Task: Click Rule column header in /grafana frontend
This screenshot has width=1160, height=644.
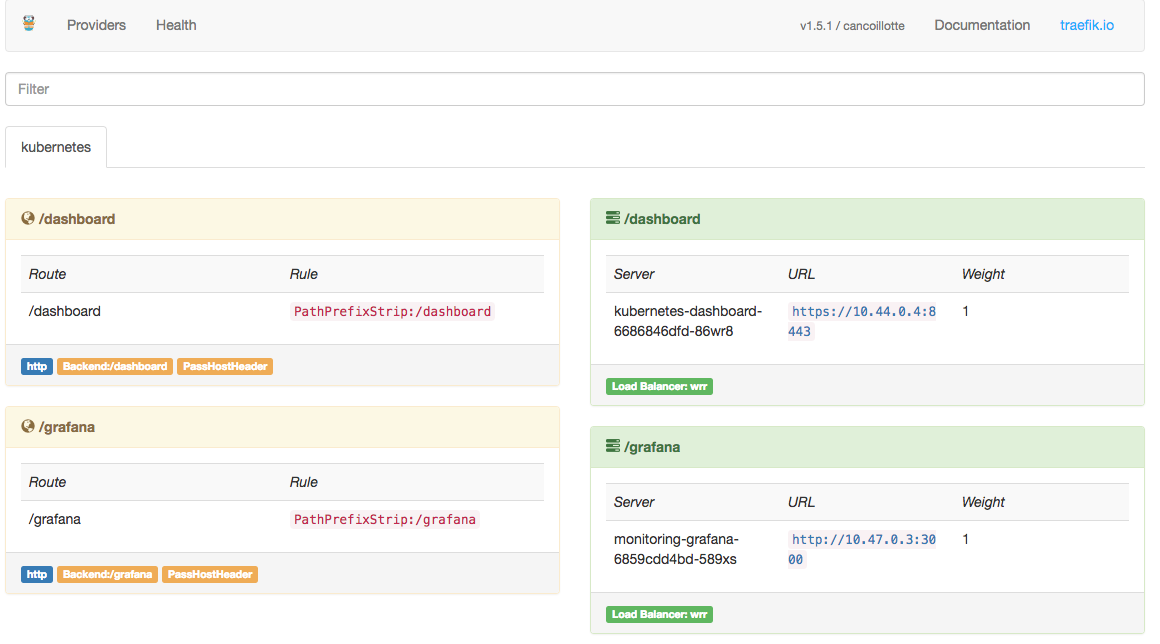Action: coord(303,481)
